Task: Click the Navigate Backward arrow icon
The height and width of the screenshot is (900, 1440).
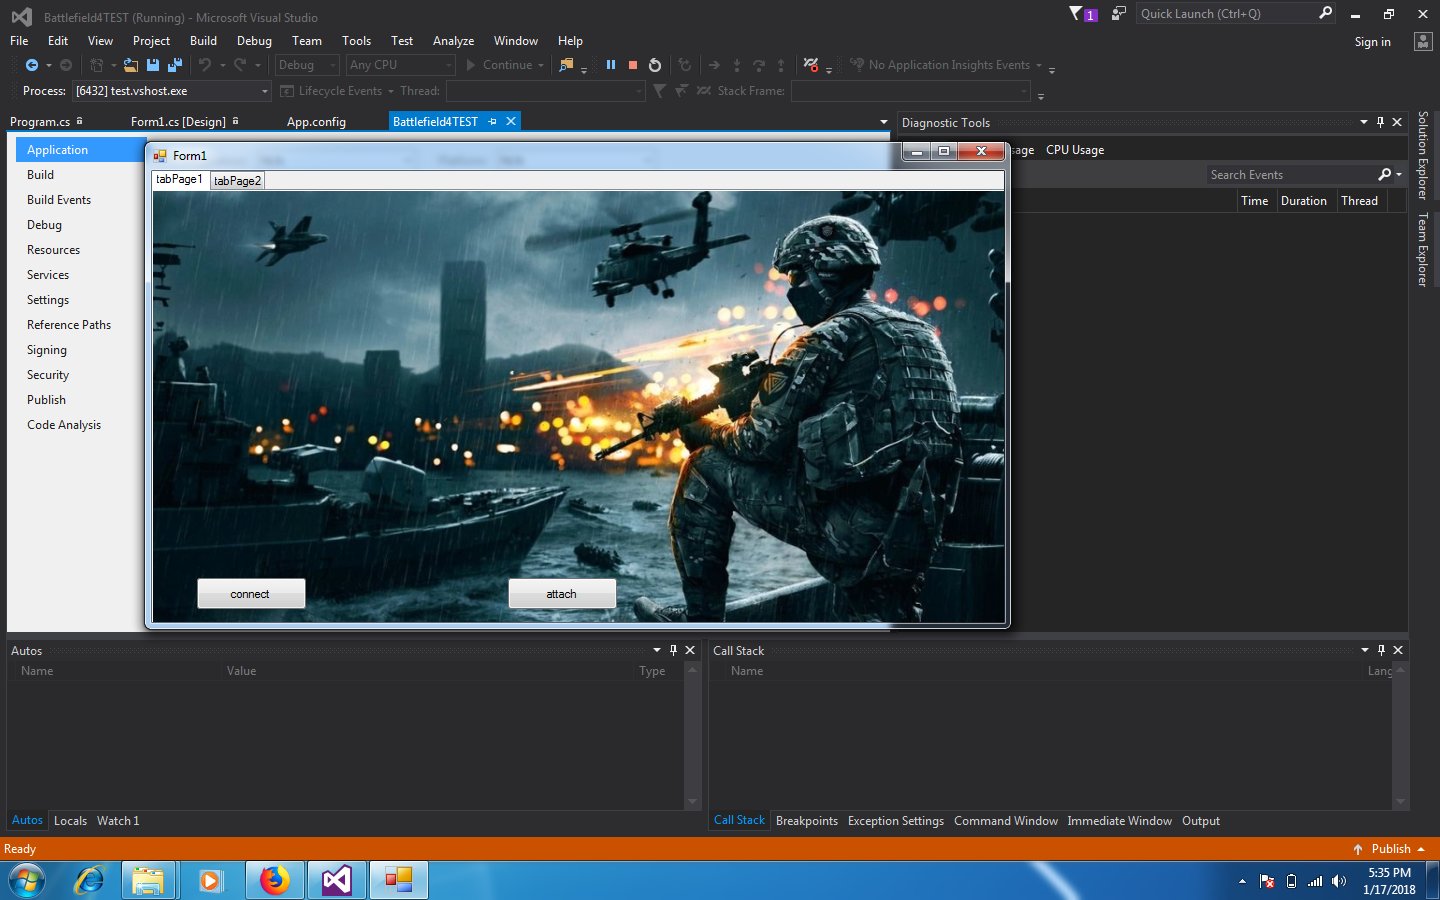Action: pyautogui.click(x=32, y=65)
